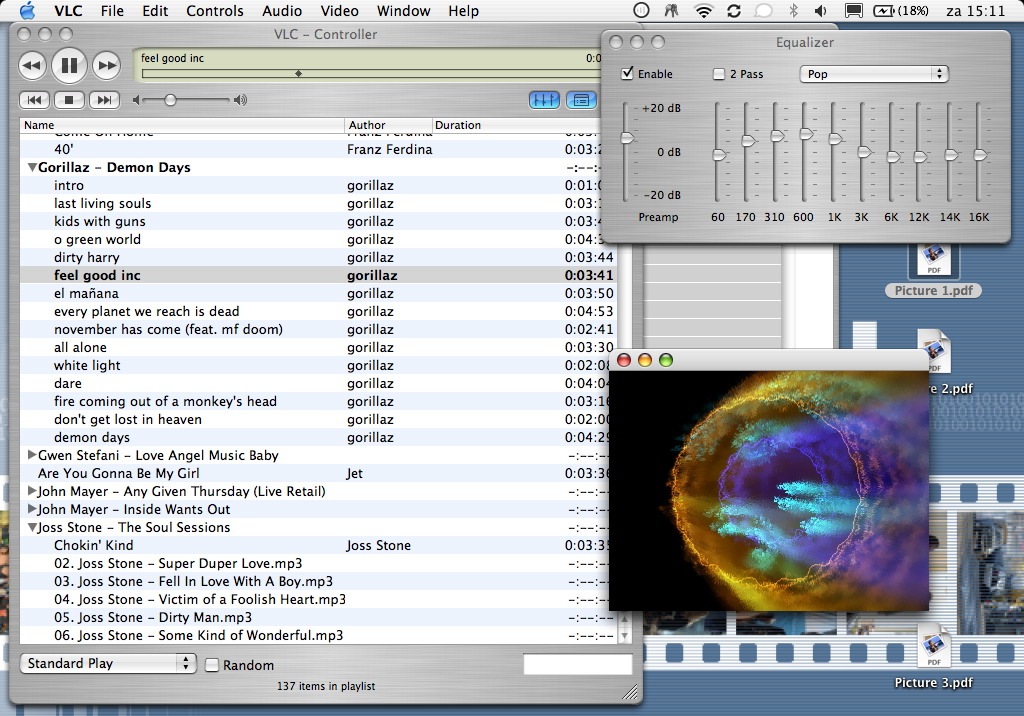The width and height of the screenshot is (1024, 716).
Task: Click the mute speaker icon left of volume
Action: coord(136,100)
